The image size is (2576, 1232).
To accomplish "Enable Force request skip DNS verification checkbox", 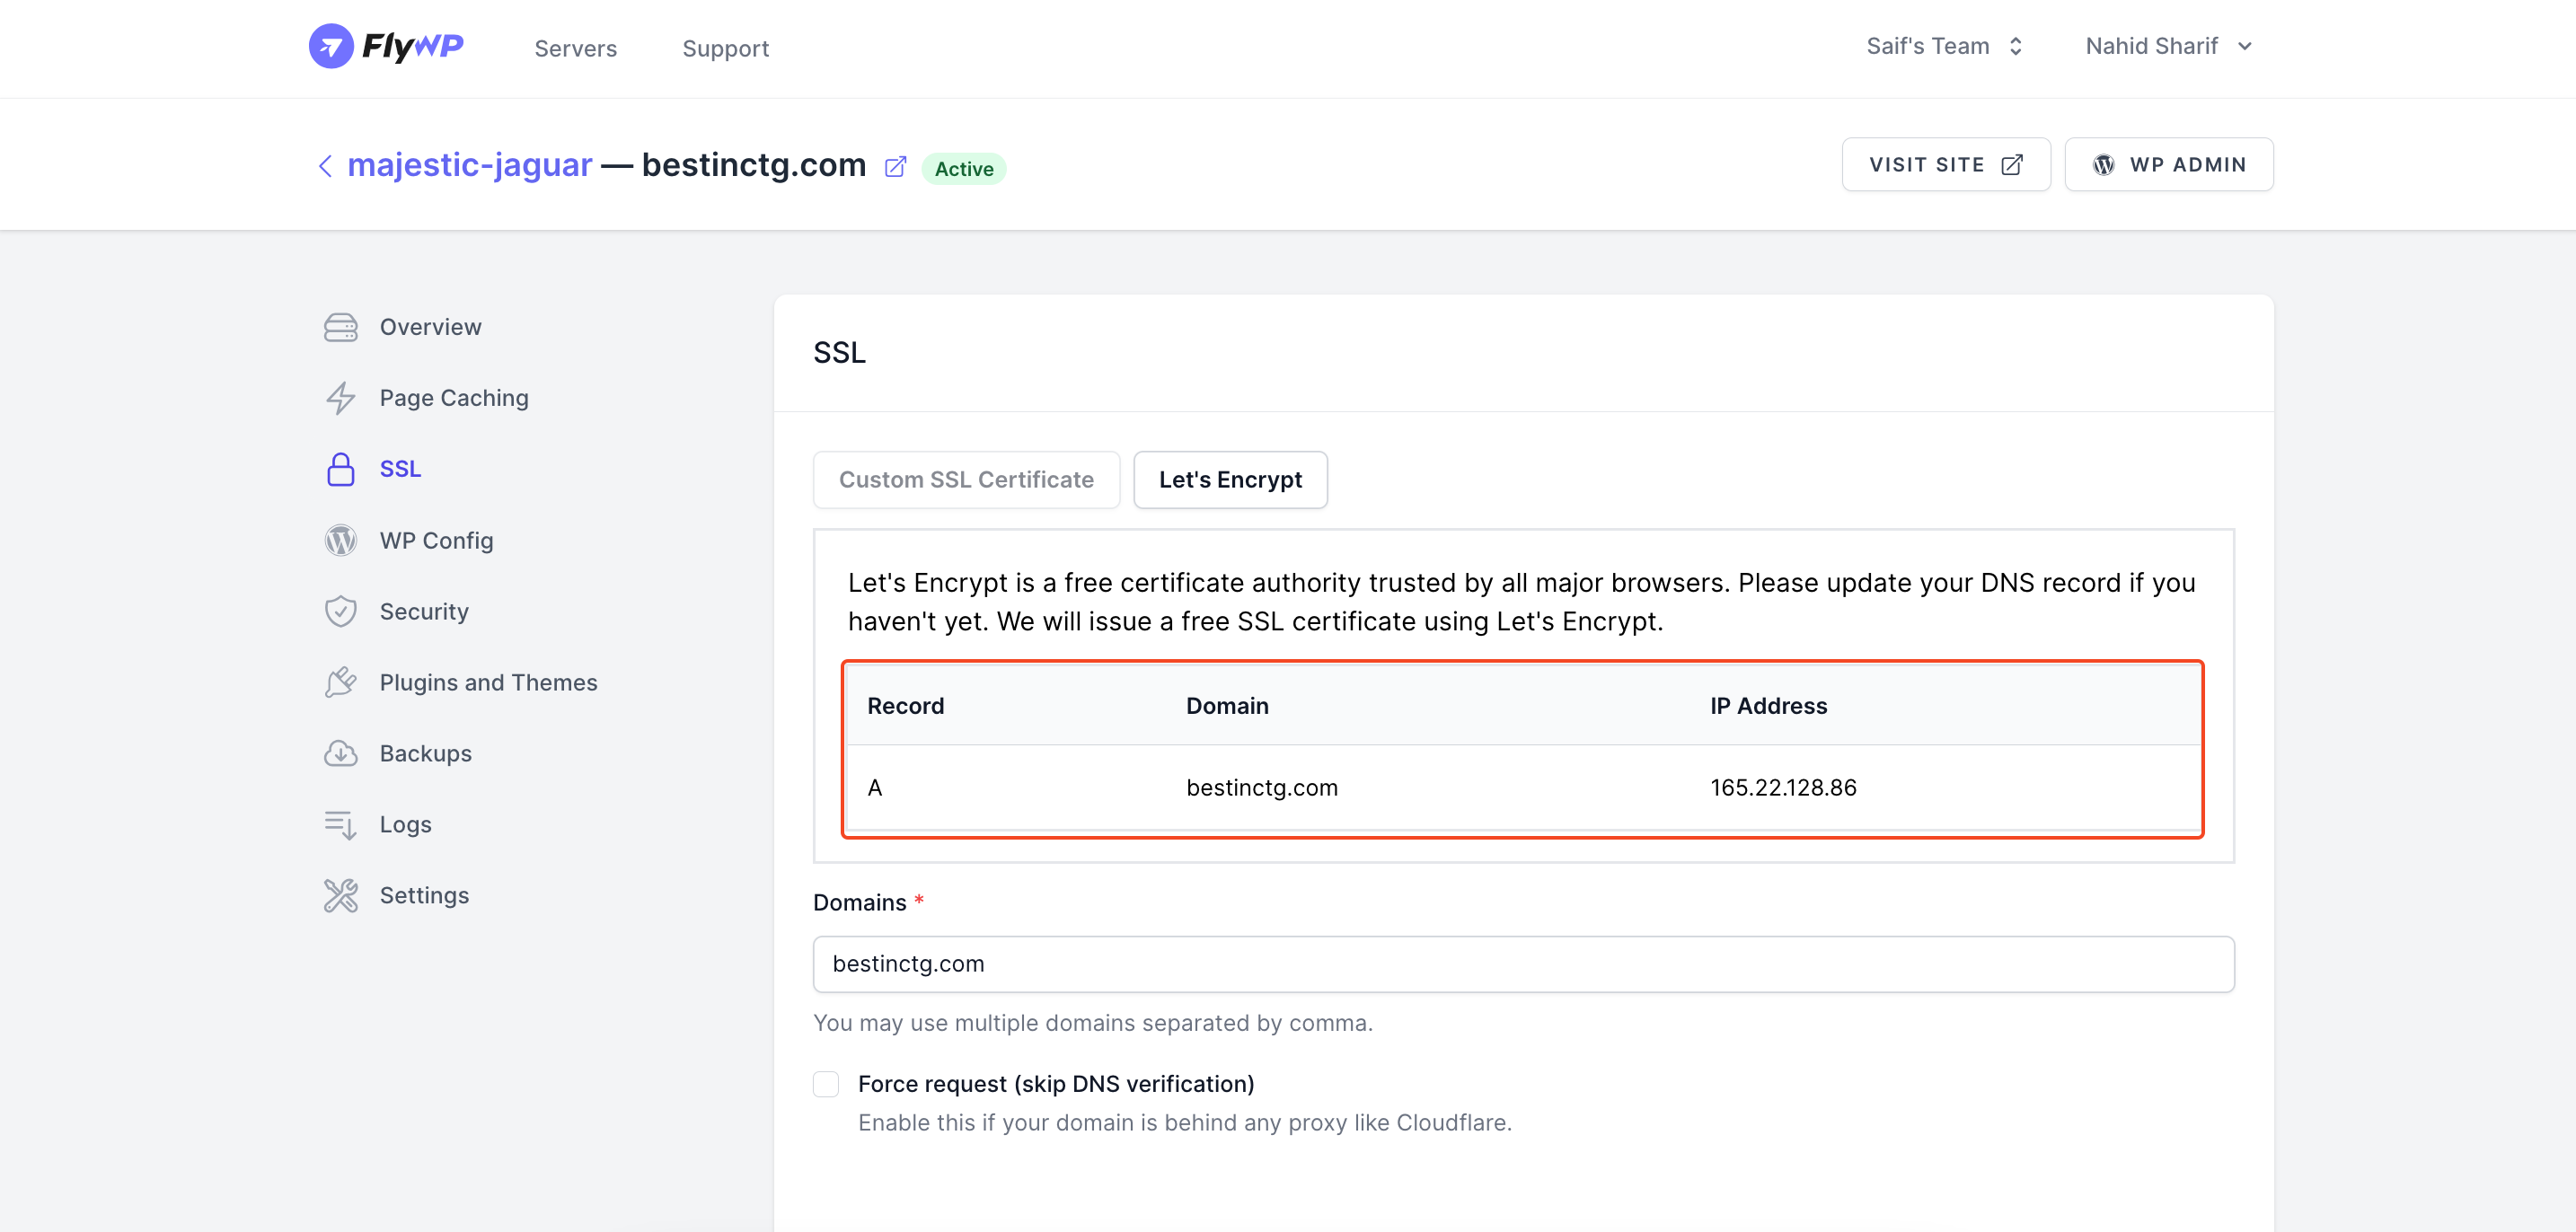I will [x=826, y=1084].
